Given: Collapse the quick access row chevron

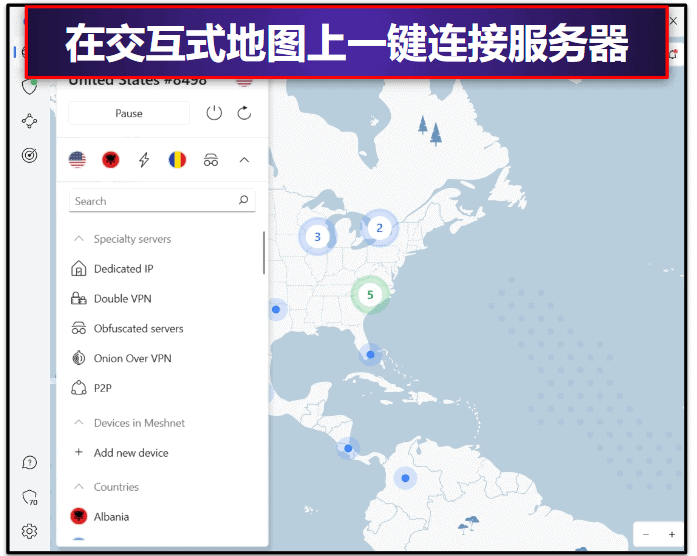Looking at the screenshot, I should pos(244,160).
